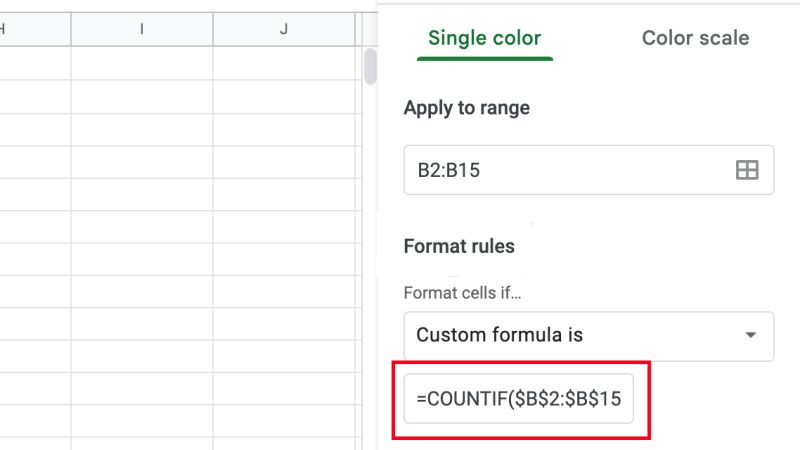Click the spreadsheet vertical scrollbar thumb

coord(370,66)
